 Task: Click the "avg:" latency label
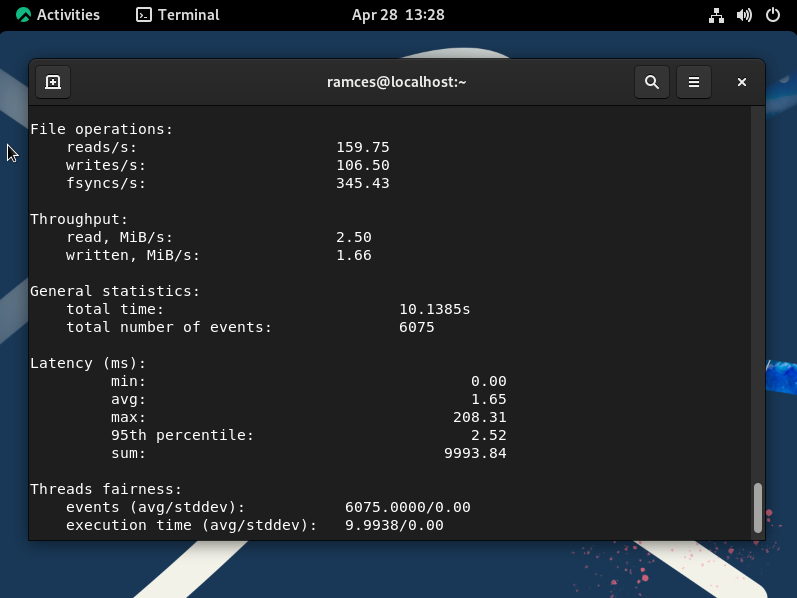point(128,400)
